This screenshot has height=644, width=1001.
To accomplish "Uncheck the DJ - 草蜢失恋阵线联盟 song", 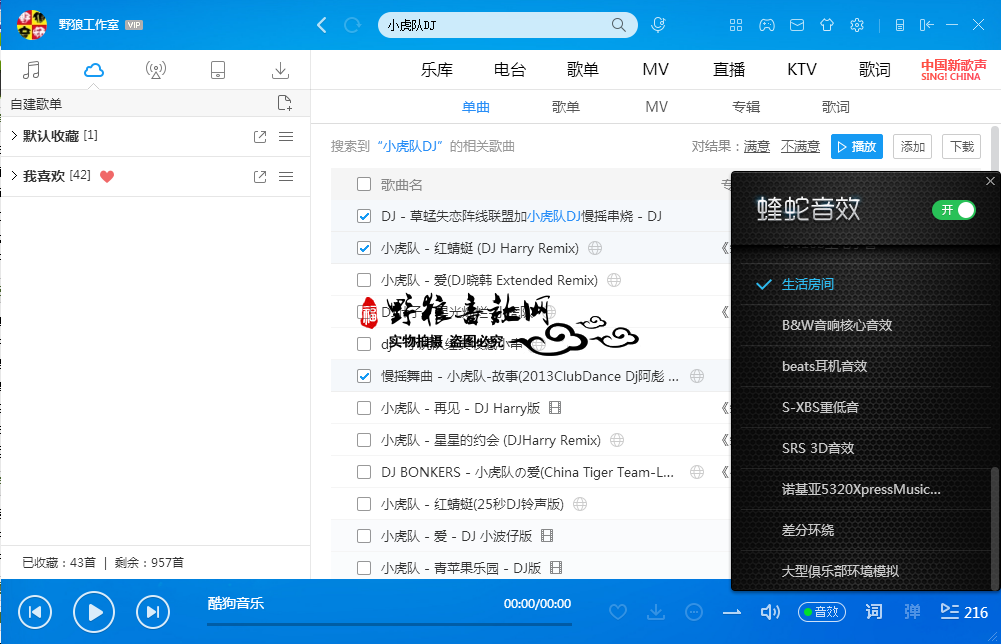I will [364, 216].
